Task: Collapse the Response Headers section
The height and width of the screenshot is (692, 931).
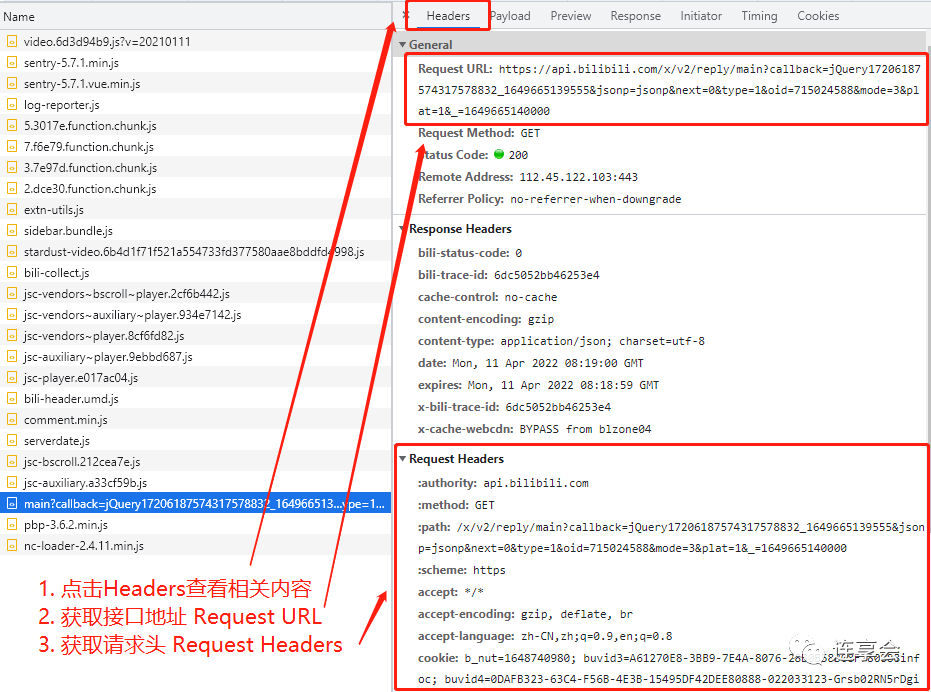Action: click(403, 229)
